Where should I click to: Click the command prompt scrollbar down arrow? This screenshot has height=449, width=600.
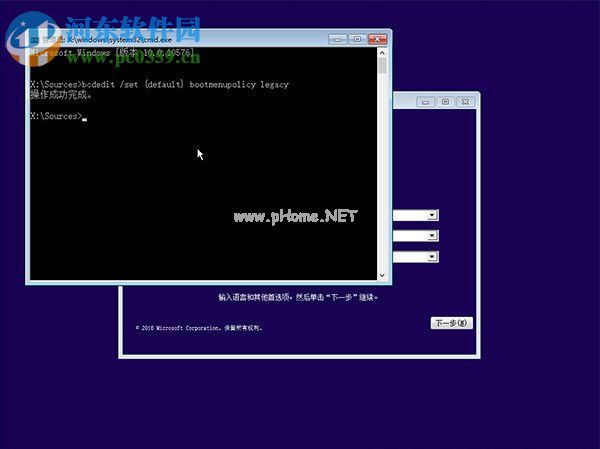[x=383, y=273]
